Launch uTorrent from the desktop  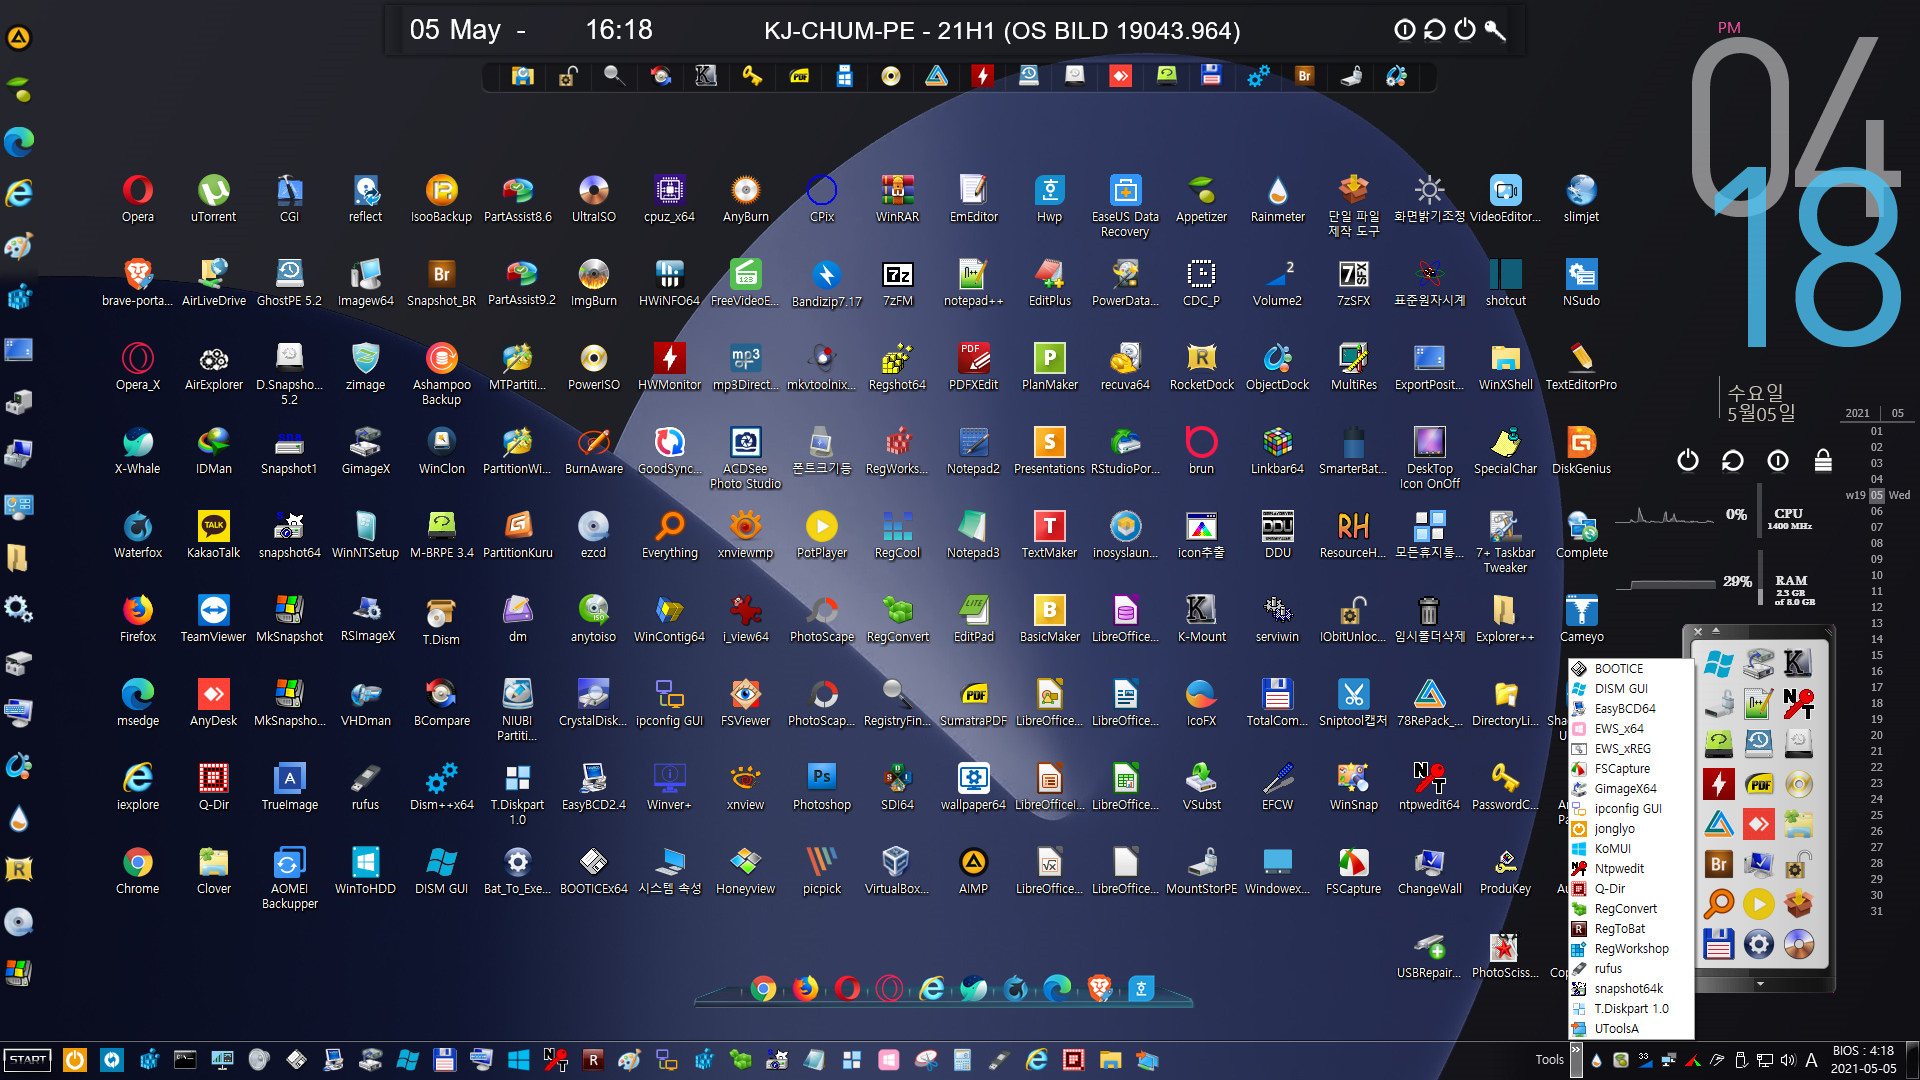click(213, 198)
